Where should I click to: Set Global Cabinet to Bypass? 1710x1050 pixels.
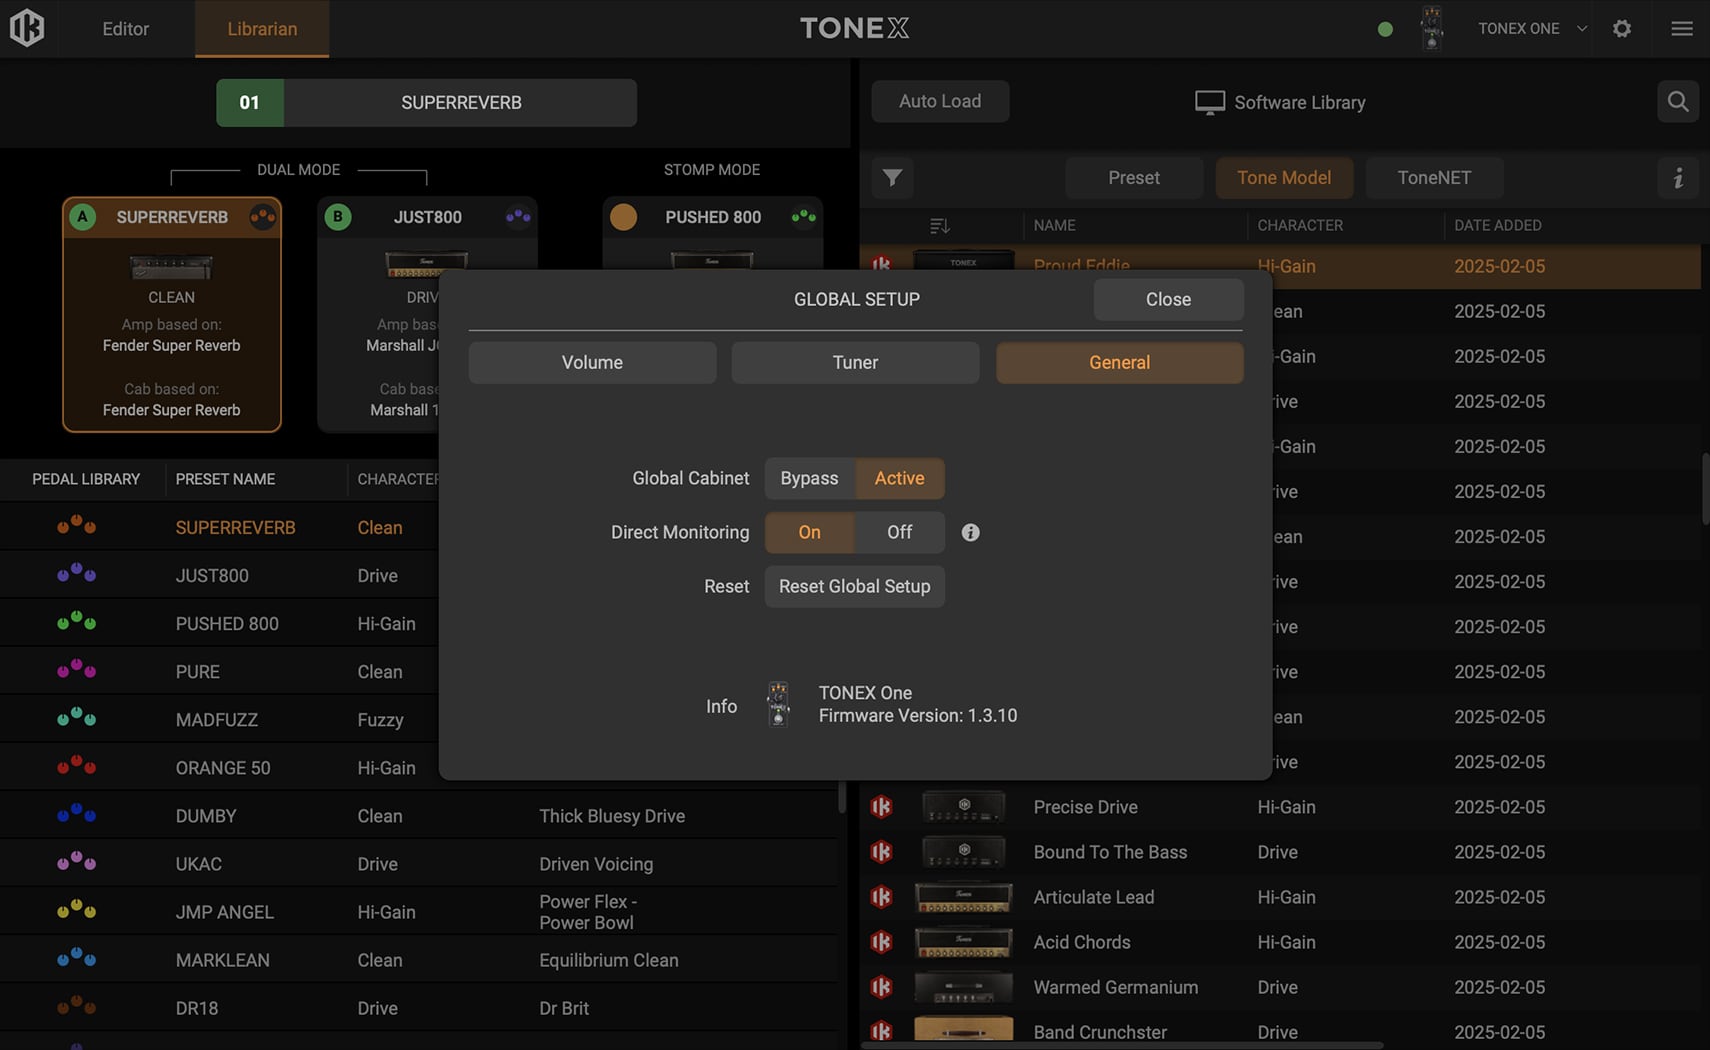(x=809, y=479)
